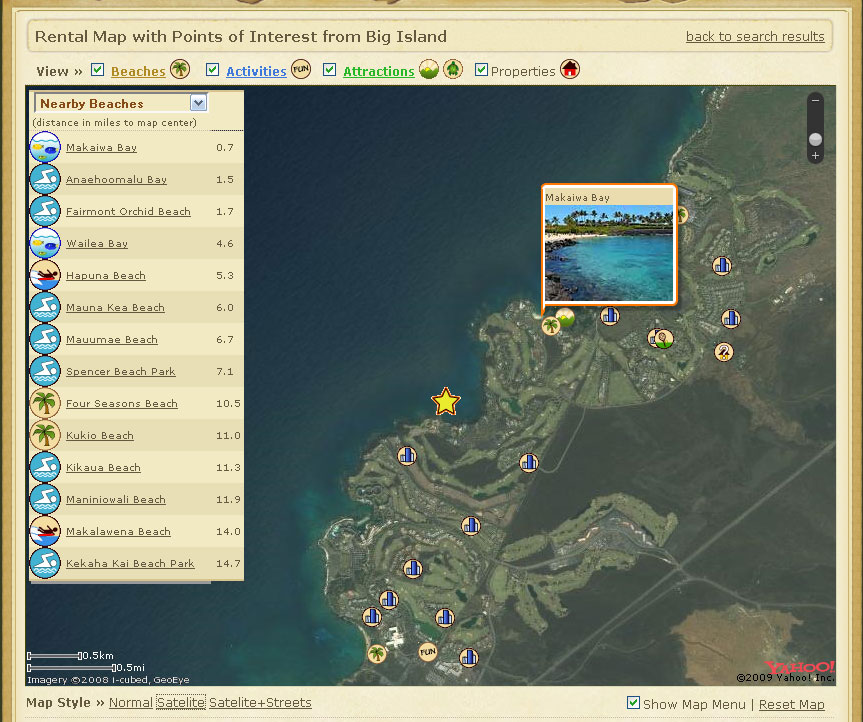Open the Four Seasons Beach link
Screen dimensions: 863x722
[x=122, y=403]
